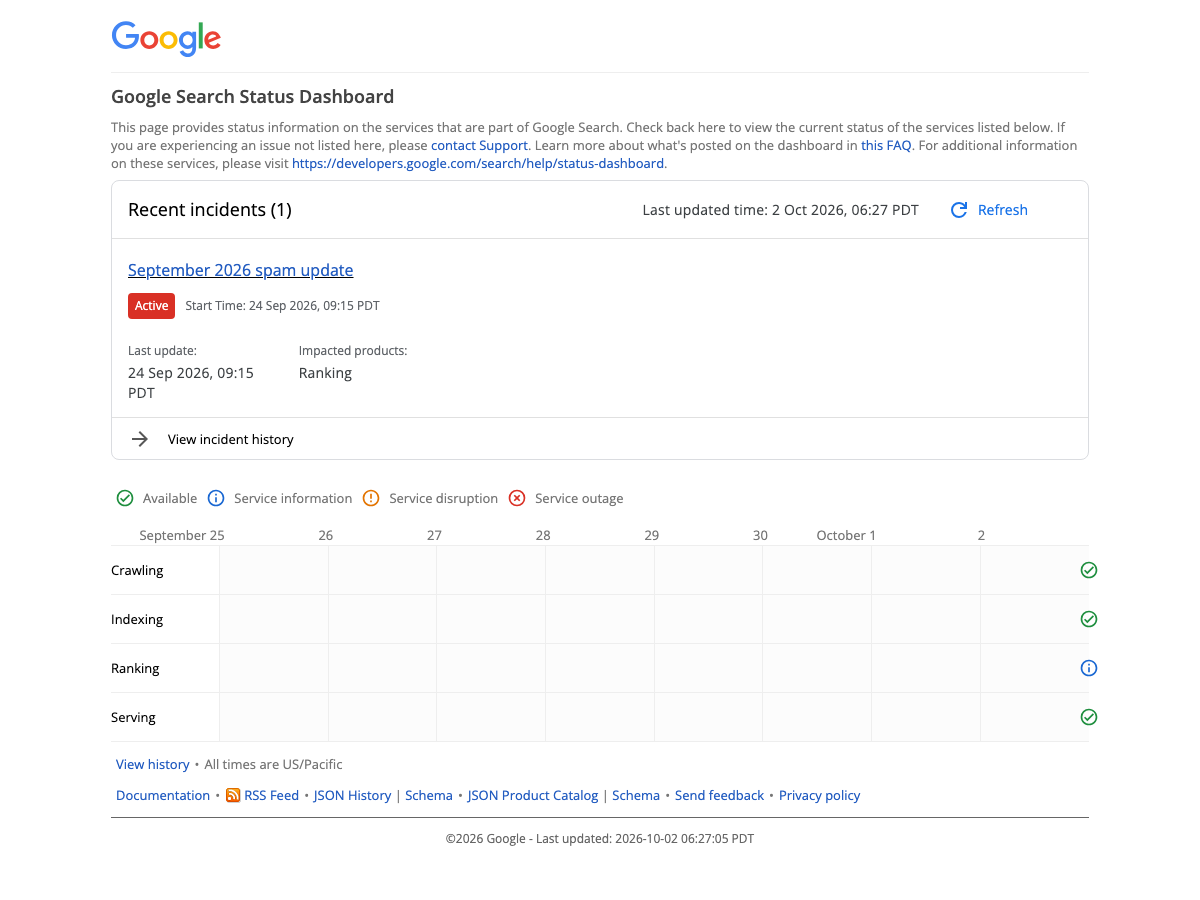Image resolution: width=1200 pixels, height=900 pixels.
Task: Click the green Available legend check icon
Action: point(125,498)
